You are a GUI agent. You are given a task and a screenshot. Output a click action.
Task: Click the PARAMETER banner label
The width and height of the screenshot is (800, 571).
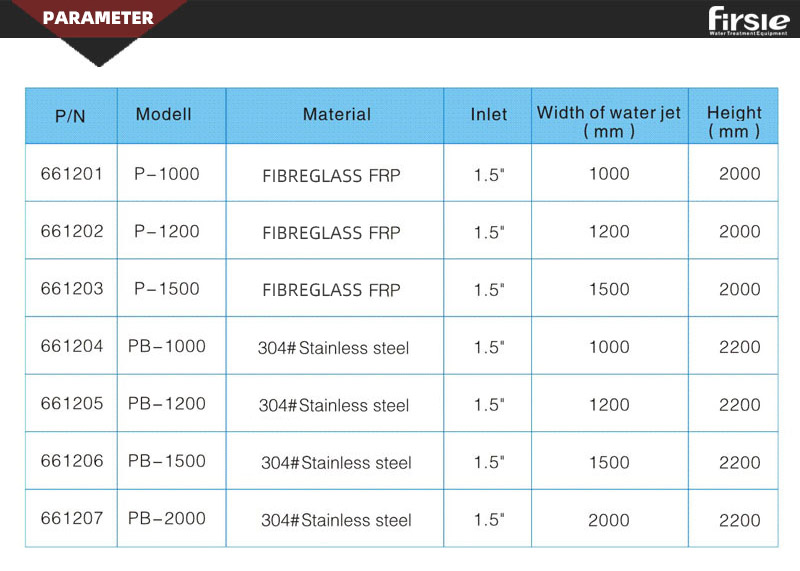pos(98,18)
